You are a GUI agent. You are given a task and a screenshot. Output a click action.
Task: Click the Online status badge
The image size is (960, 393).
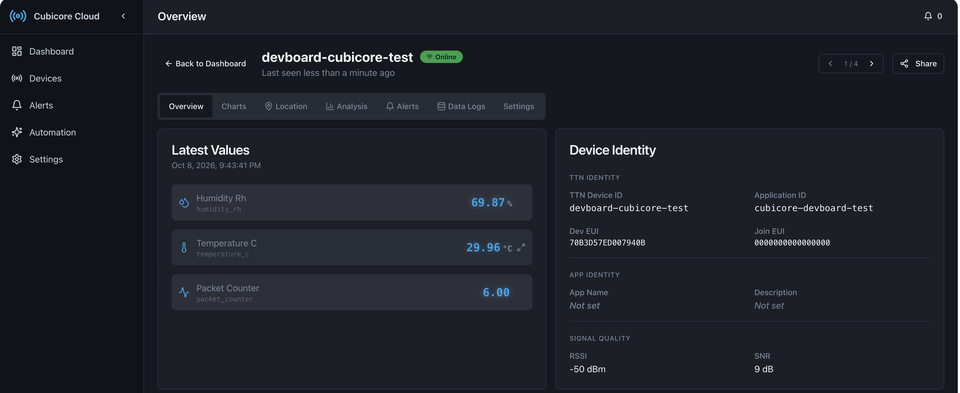(441, 57)
